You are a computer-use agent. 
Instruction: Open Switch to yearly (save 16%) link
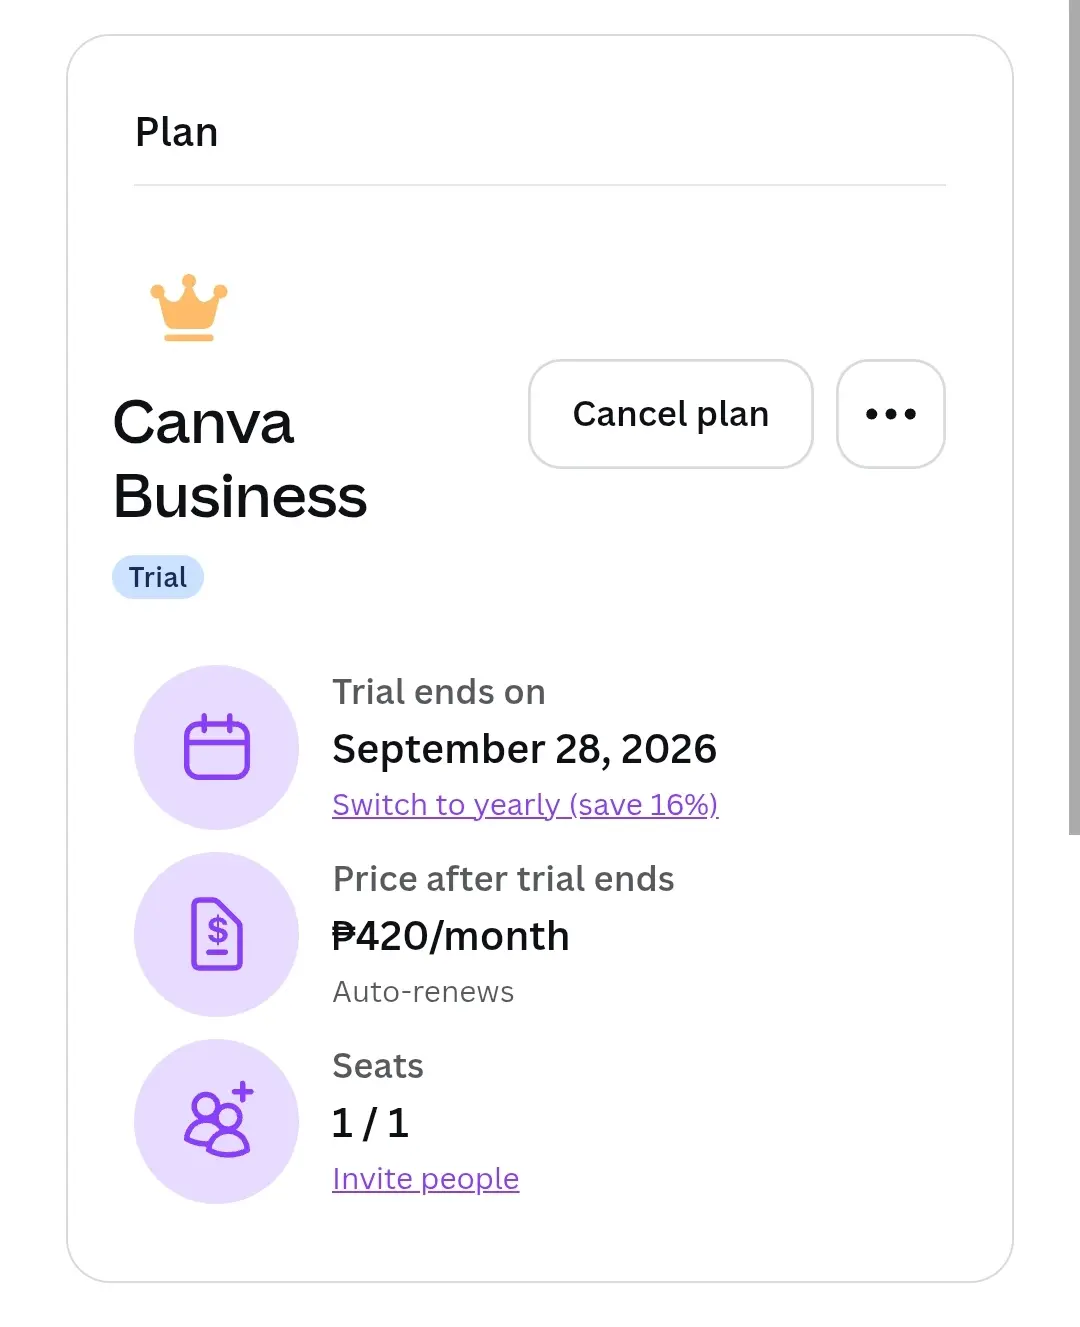525,805
